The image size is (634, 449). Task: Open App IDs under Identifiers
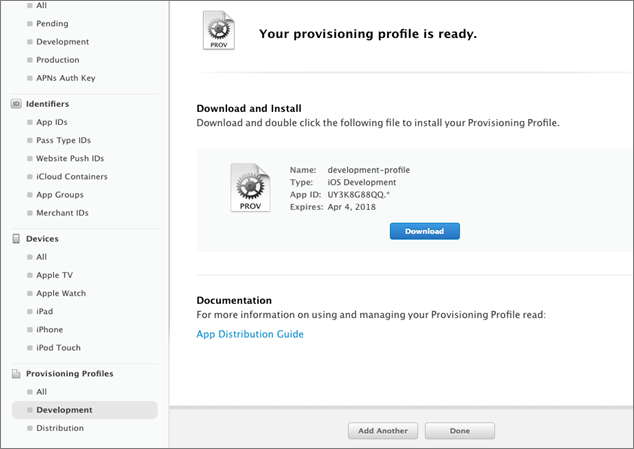coord(52,122)
